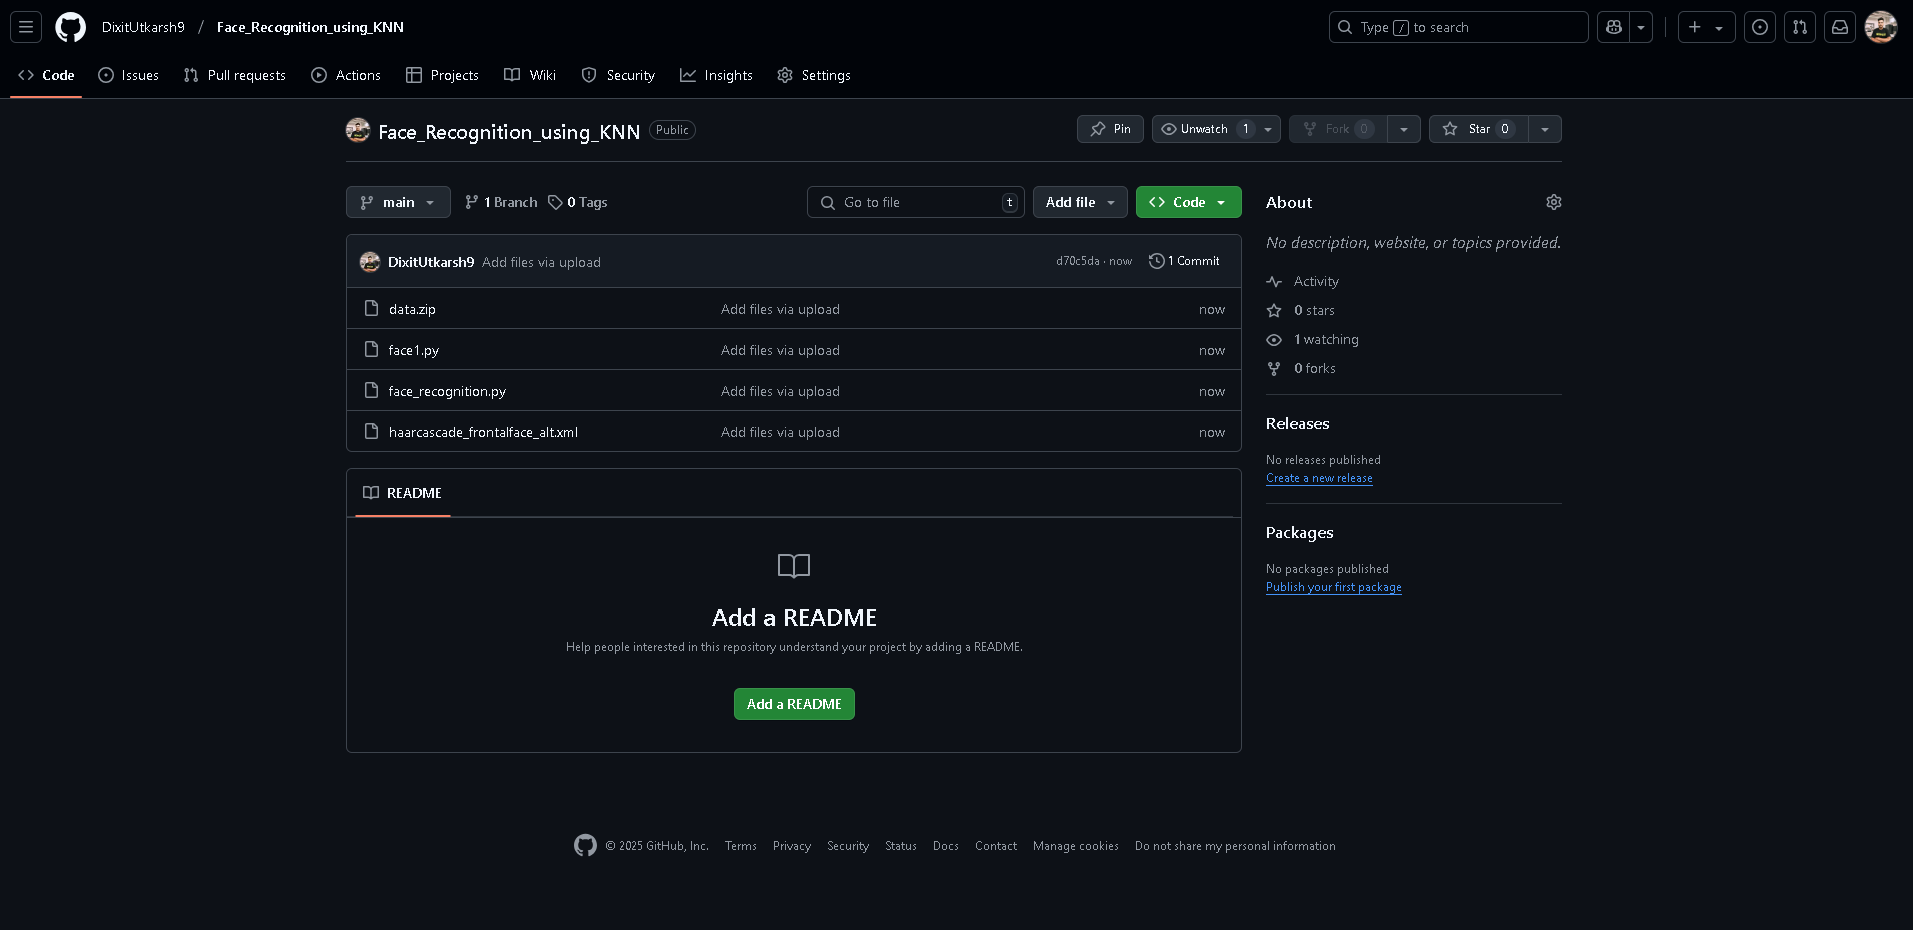Open the green Code clone dropdown

point(1188,202)
